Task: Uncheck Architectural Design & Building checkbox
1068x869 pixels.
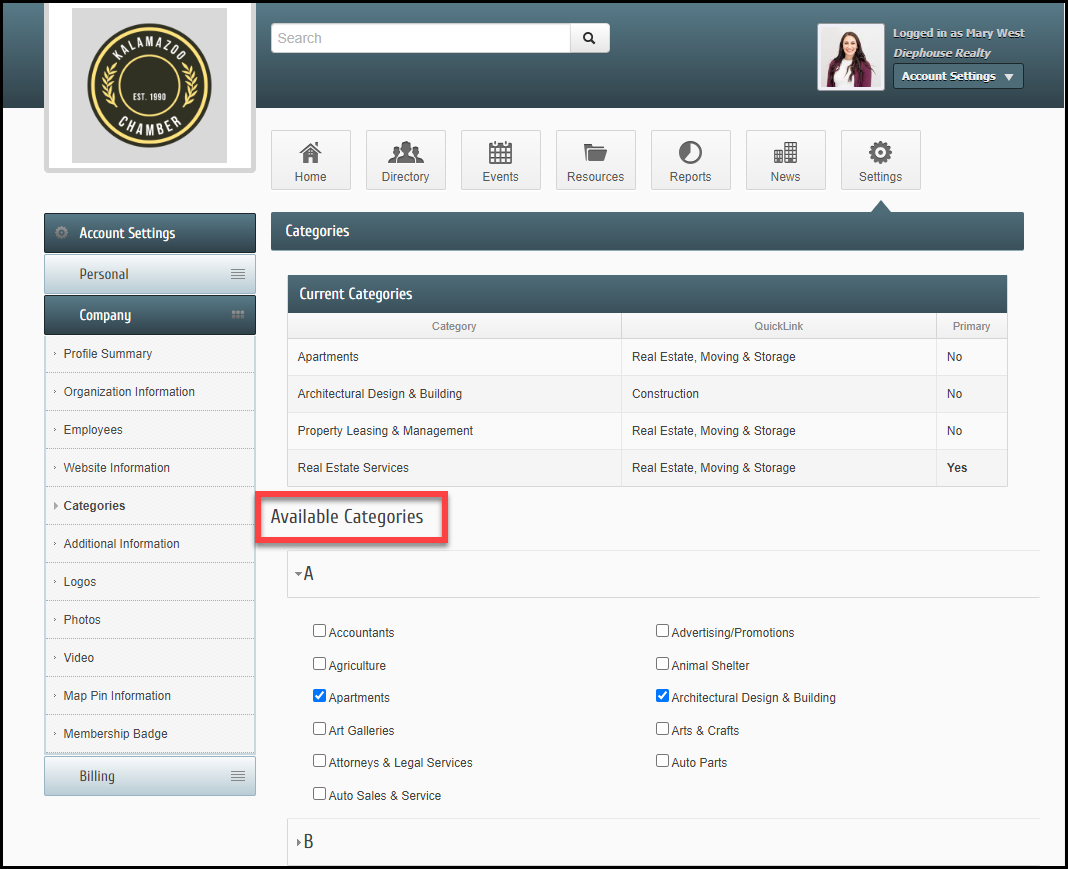Action: [x=663, y=696]
